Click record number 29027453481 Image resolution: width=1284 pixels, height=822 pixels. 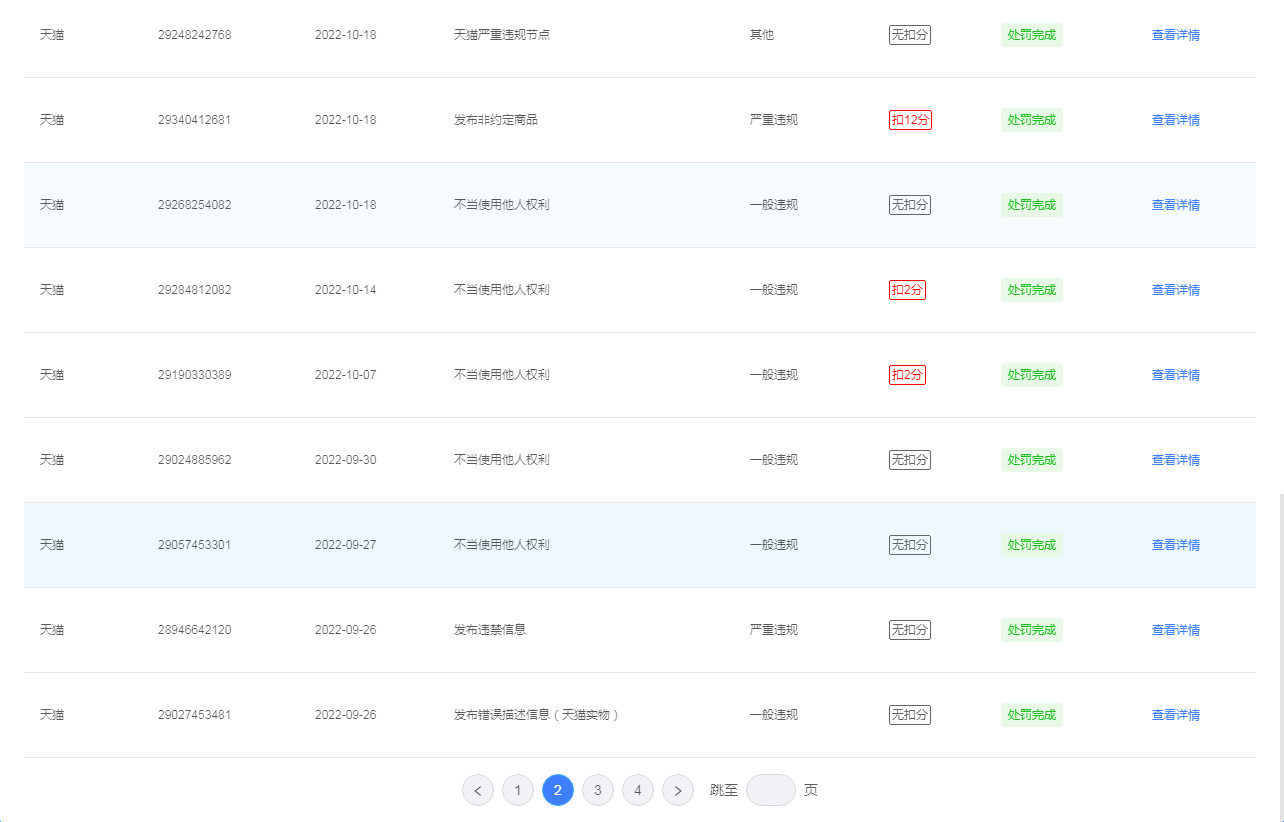tap(194, 715)
